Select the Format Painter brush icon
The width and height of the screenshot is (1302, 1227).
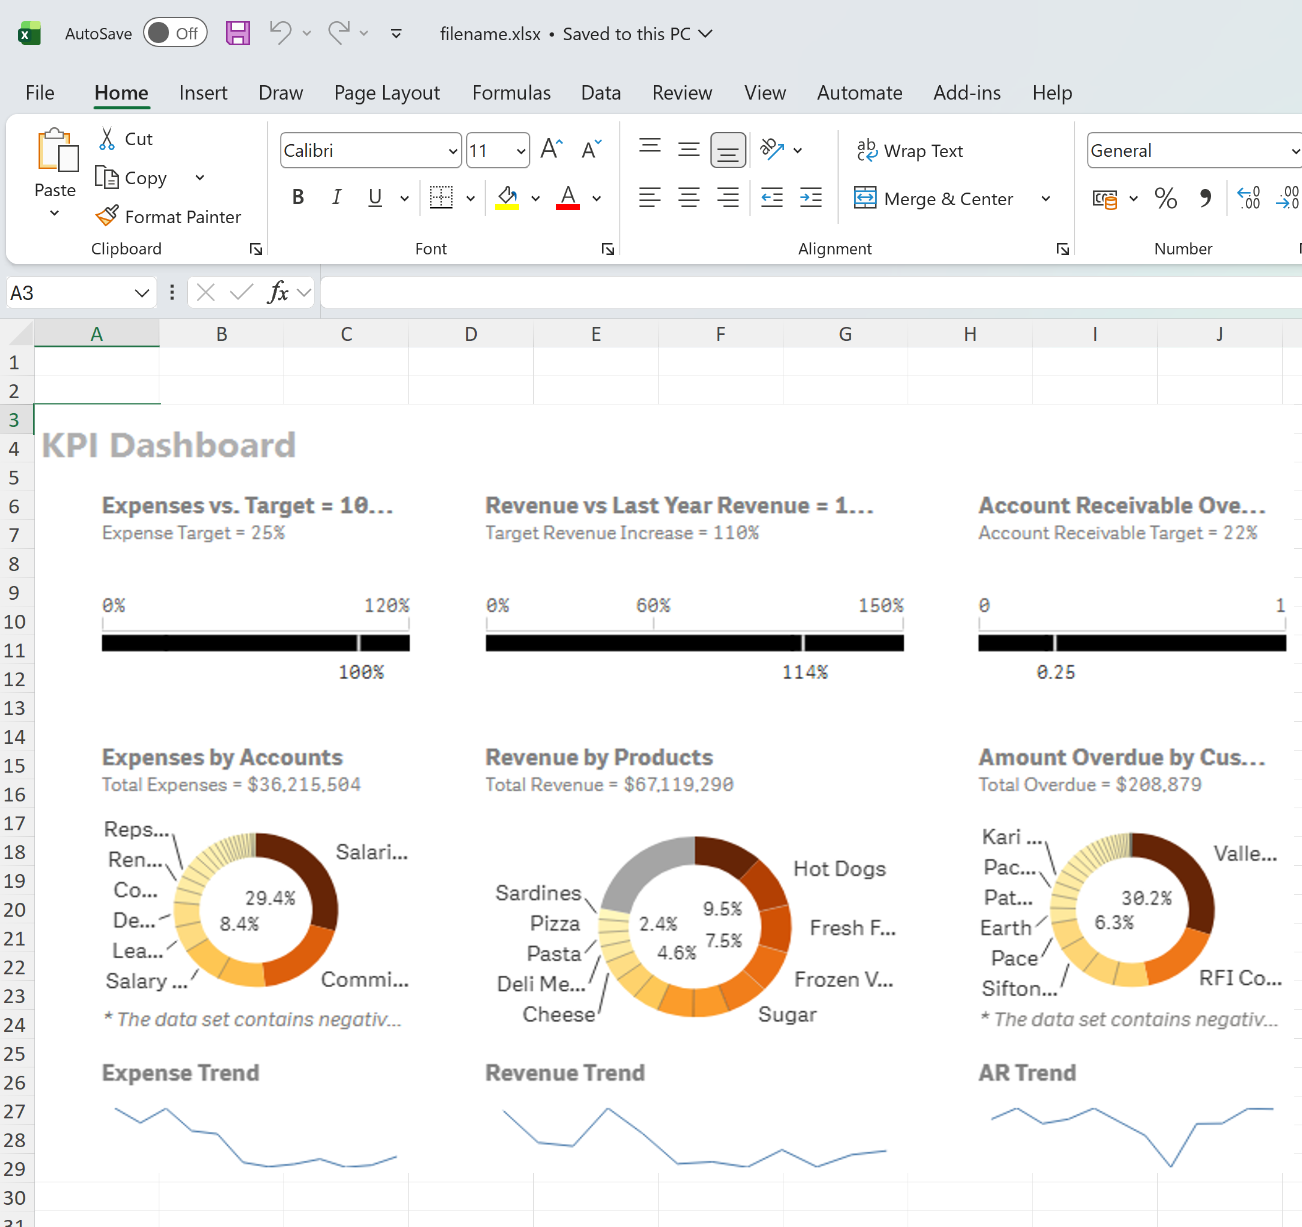(107, 216)
